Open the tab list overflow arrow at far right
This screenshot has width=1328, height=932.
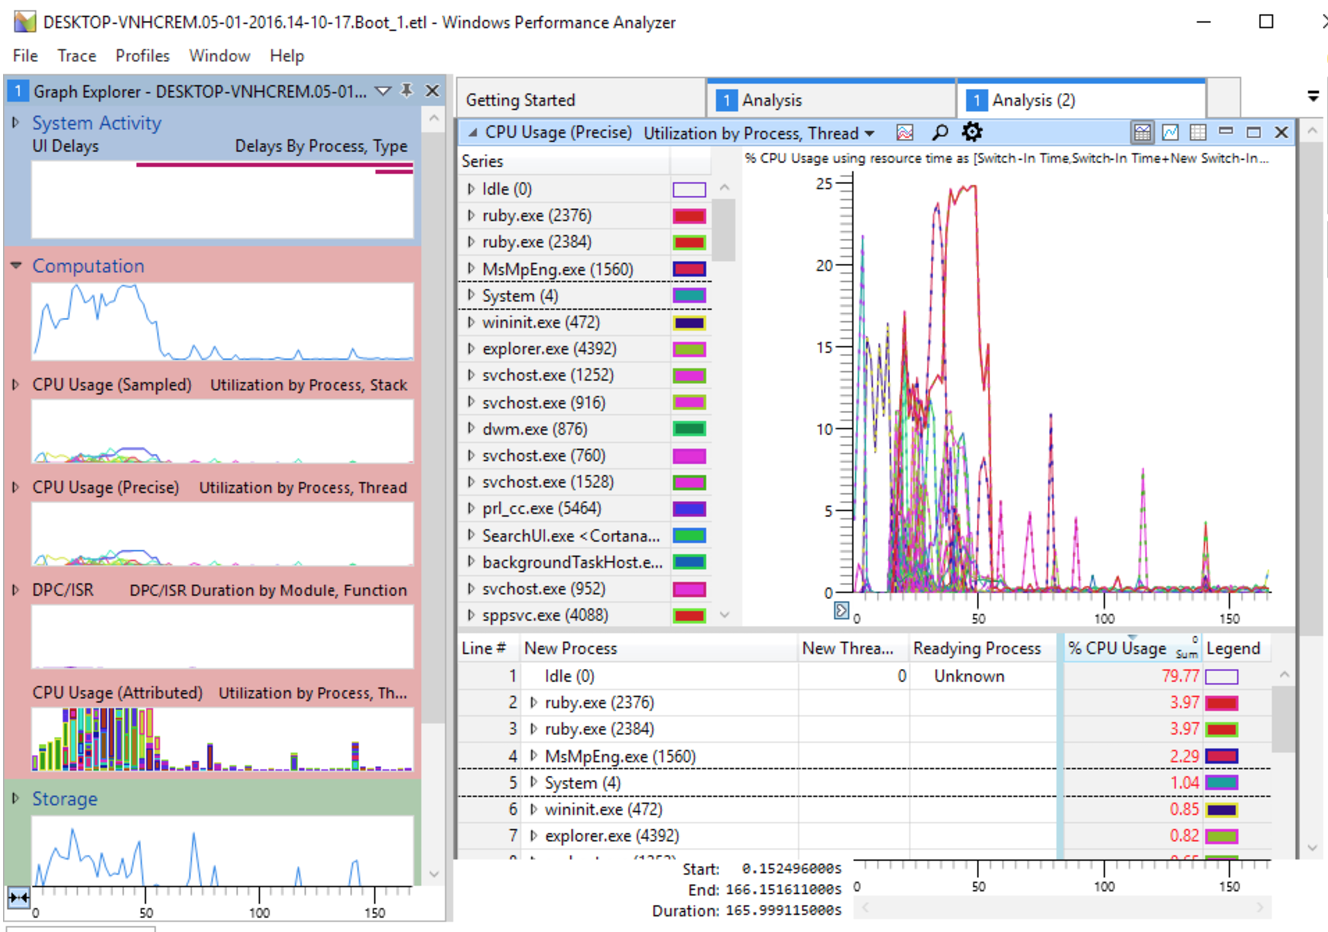(x=1313, y=97)
